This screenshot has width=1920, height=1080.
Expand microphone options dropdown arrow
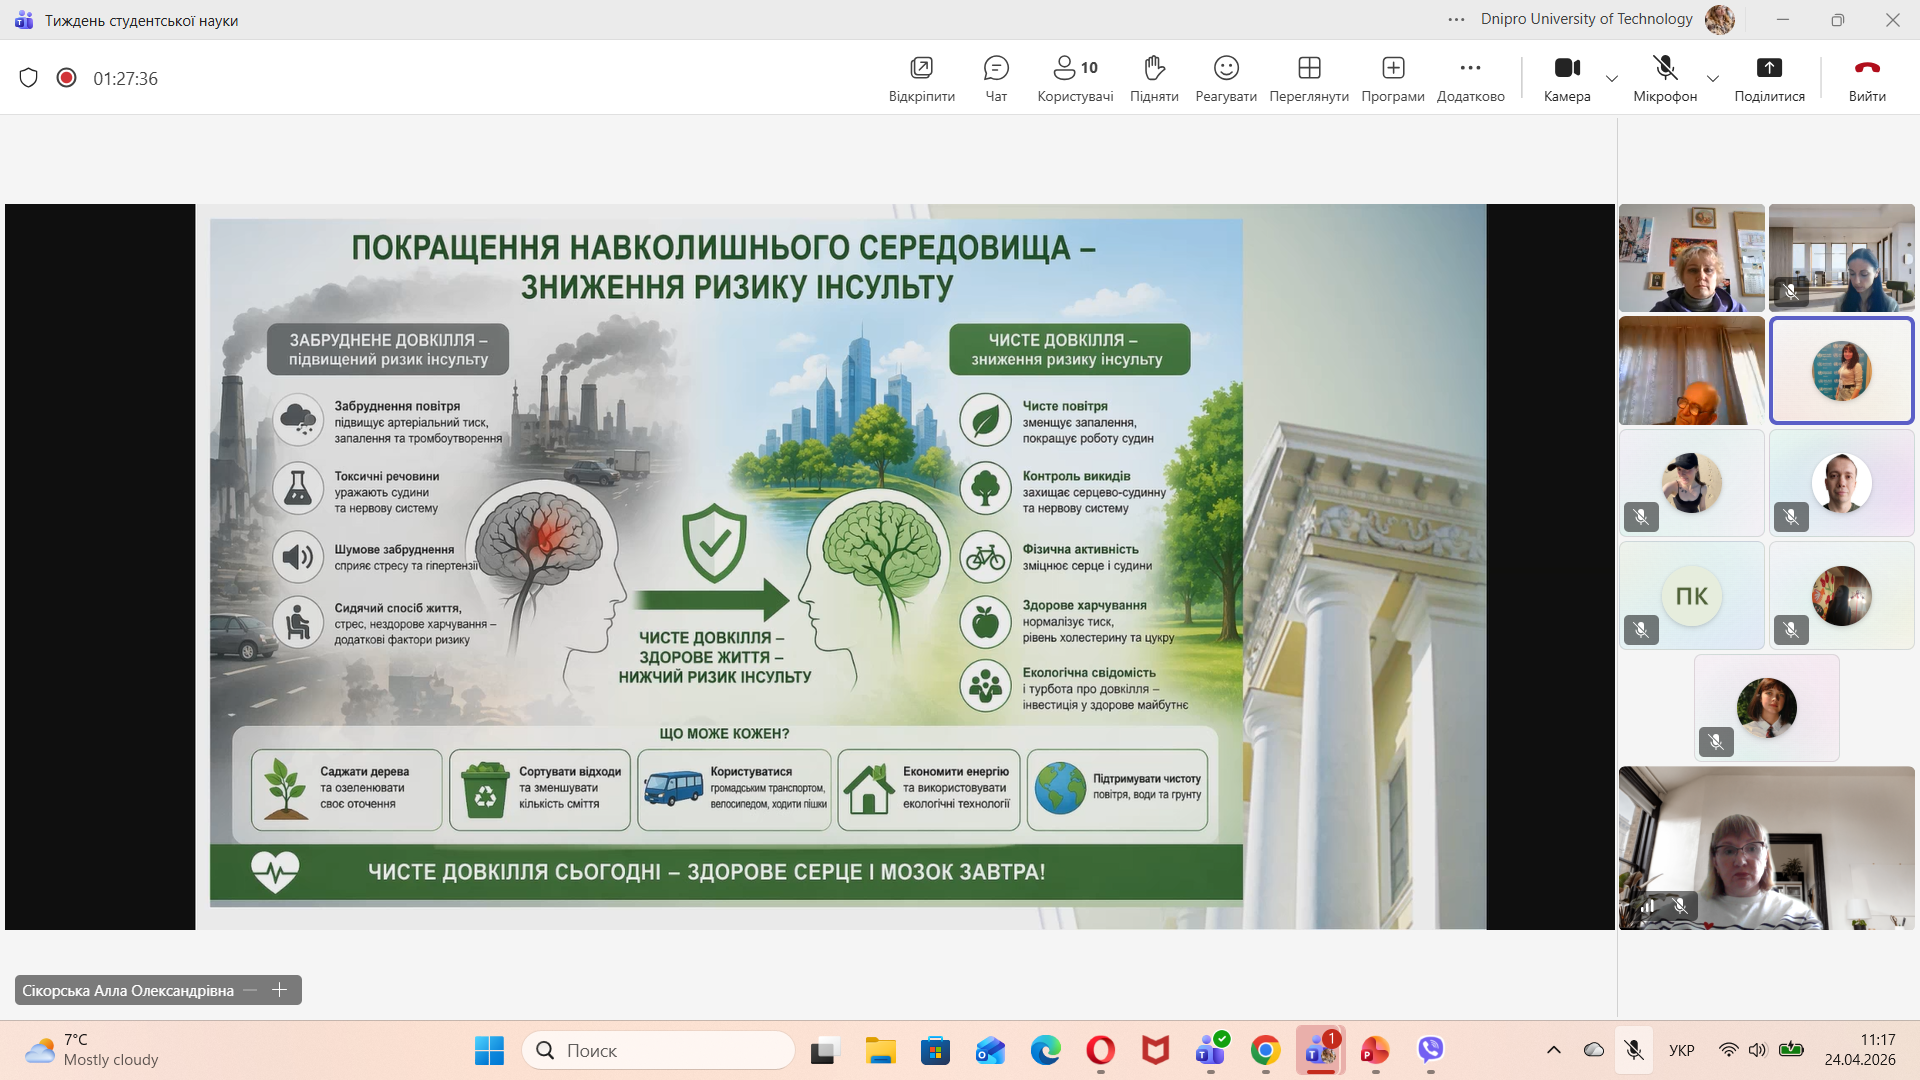pos(1713,78)
